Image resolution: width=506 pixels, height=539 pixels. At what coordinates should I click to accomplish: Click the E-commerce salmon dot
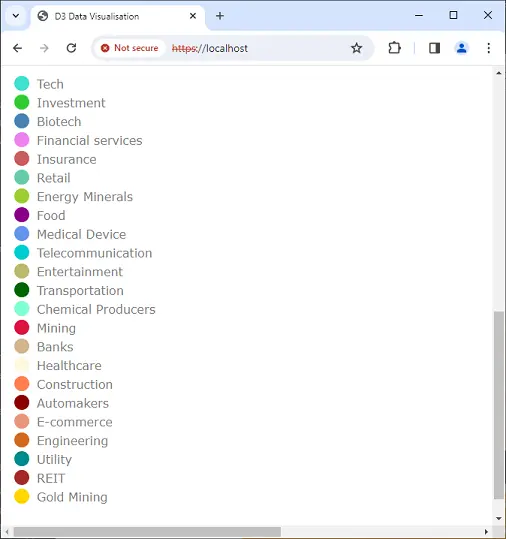22,422
